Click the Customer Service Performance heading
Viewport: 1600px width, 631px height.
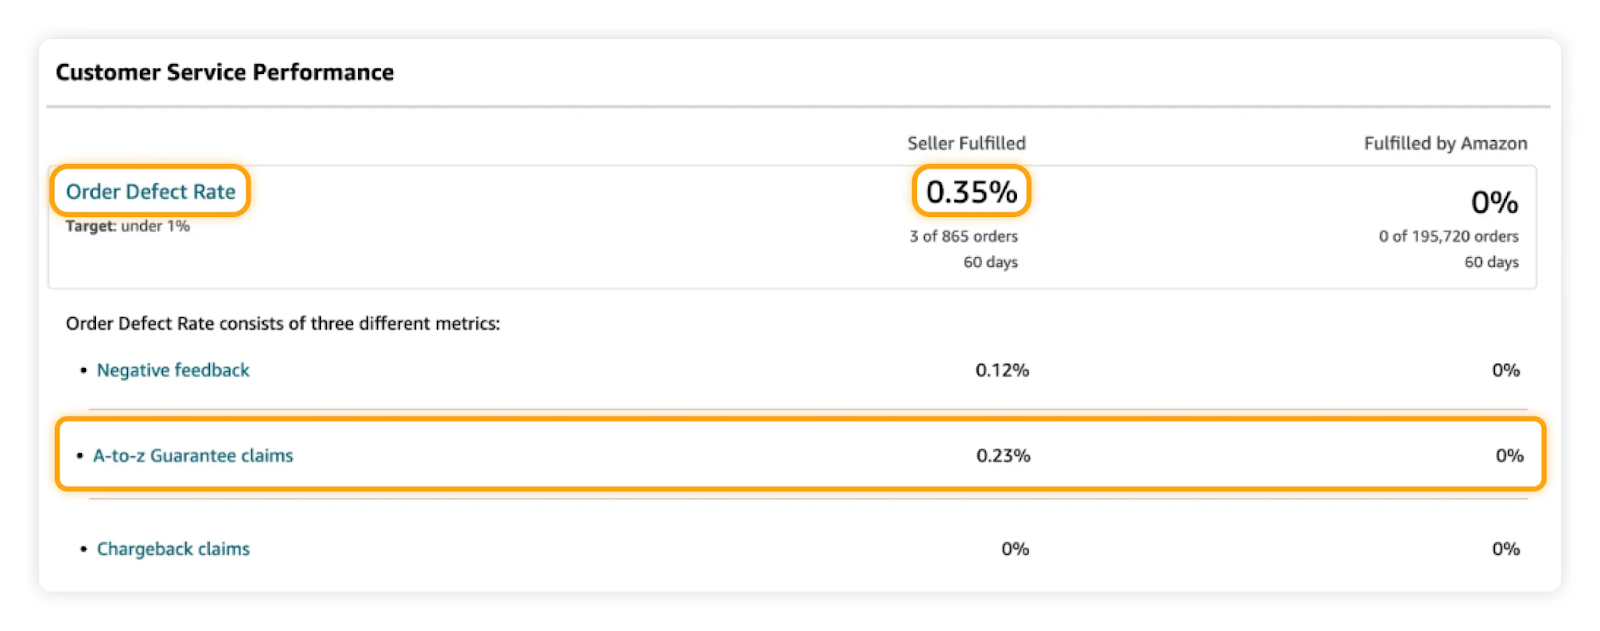225,72
